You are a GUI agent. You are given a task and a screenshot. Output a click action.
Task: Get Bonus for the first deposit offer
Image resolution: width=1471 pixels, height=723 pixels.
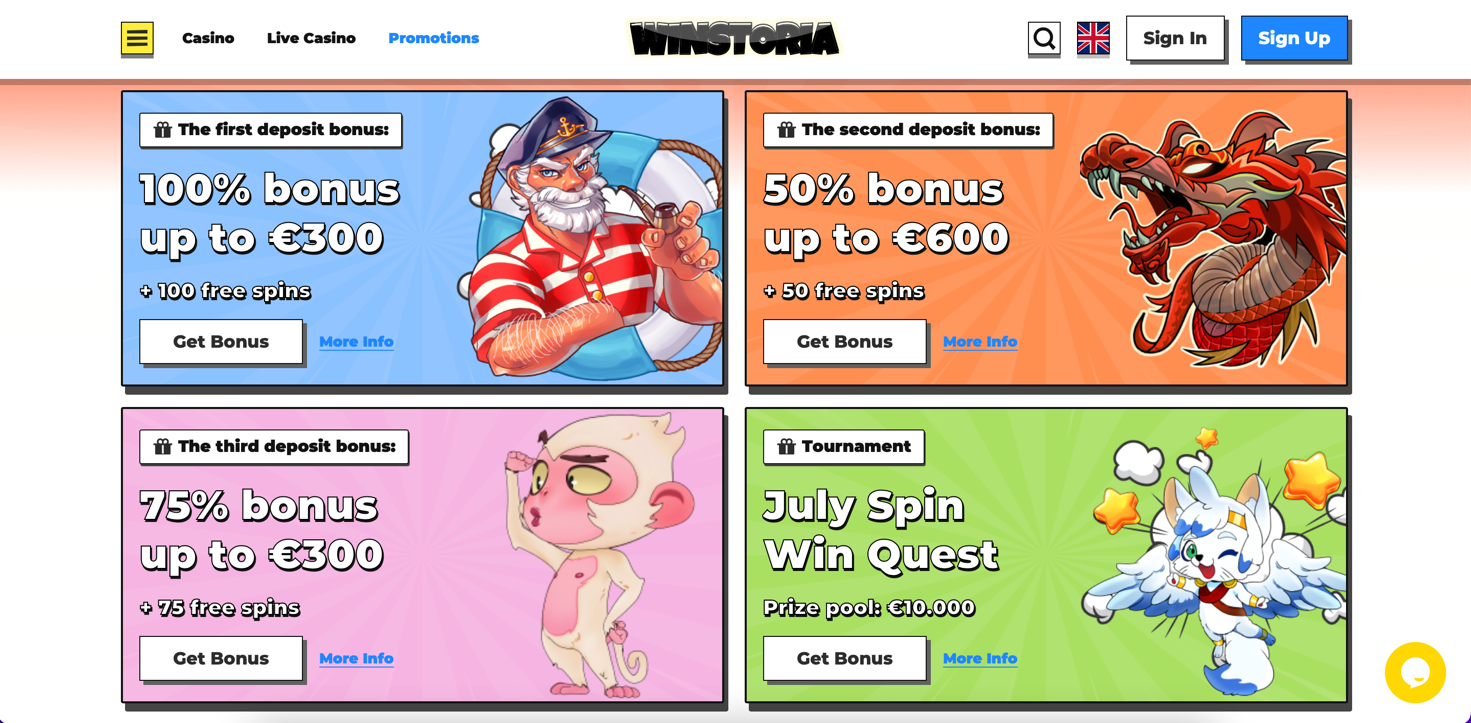click(221, 342)
